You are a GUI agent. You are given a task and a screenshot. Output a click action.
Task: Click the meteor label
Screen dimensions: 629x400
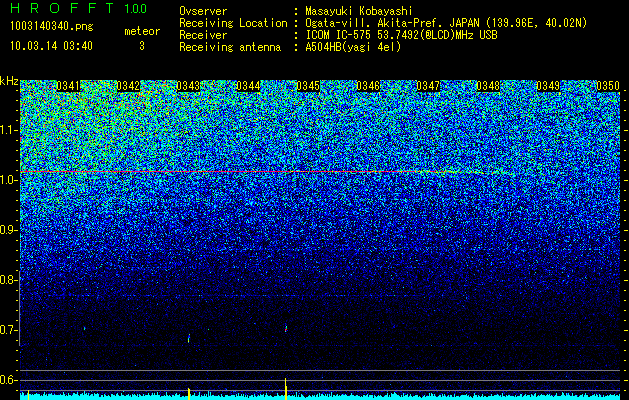[x=142, y=31]
